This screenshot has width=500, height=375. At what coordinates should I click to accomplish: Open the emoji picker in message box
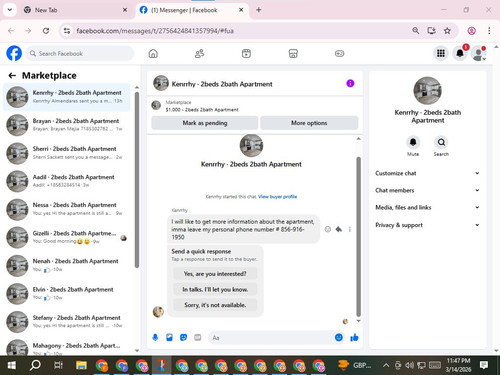[339, 337]
